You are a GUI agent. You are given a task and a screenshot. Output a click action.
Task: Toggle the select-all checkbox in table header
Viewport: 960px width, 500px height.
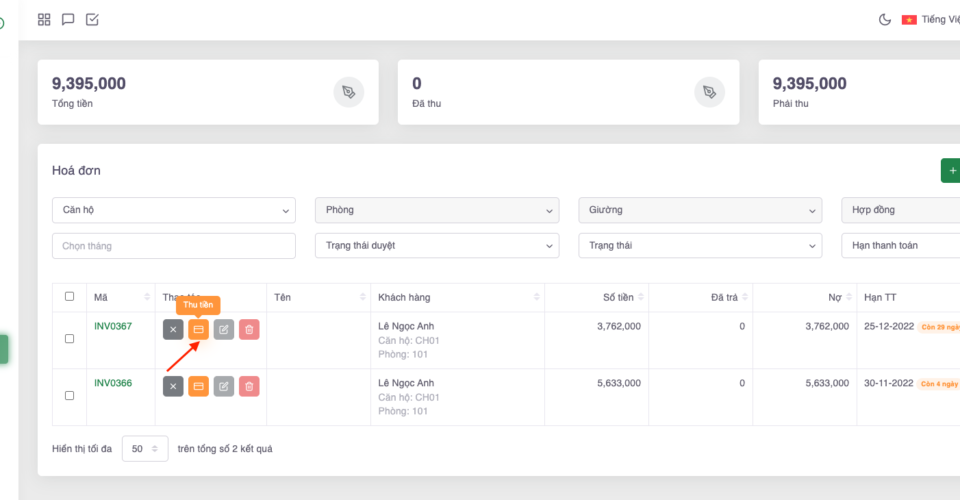point(69,297)
